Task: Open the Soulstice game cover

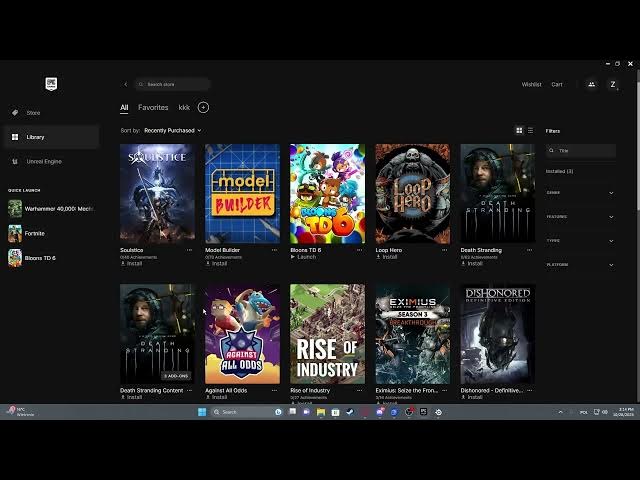Action: click(157, 193)
